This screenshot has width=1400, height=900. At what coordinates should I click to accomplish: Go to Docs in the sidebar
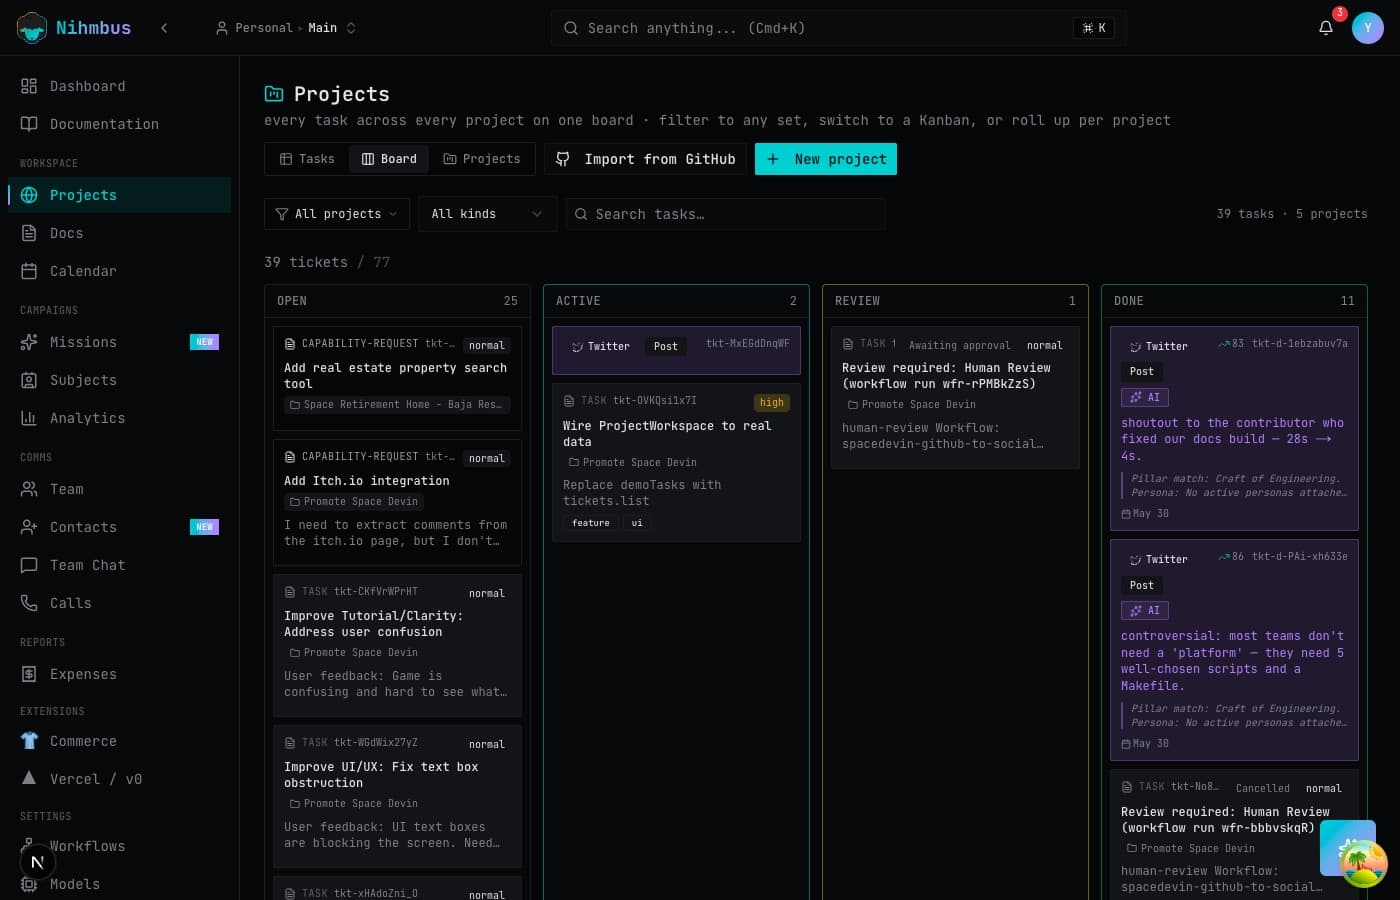point(119,233)
